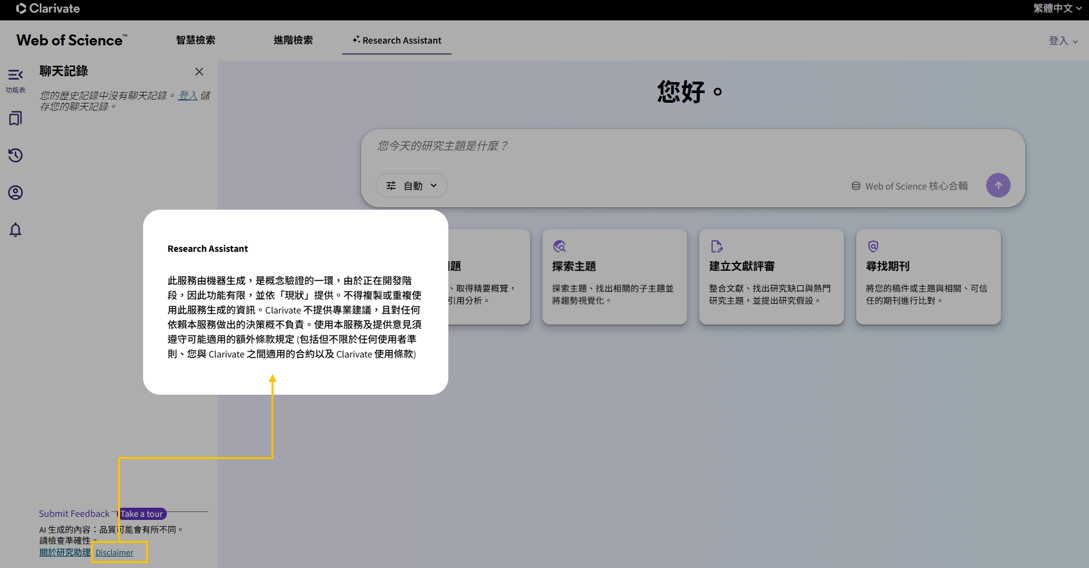Click the Research Assistant popup title
1089x568 pixels.
tap(208, 249)
